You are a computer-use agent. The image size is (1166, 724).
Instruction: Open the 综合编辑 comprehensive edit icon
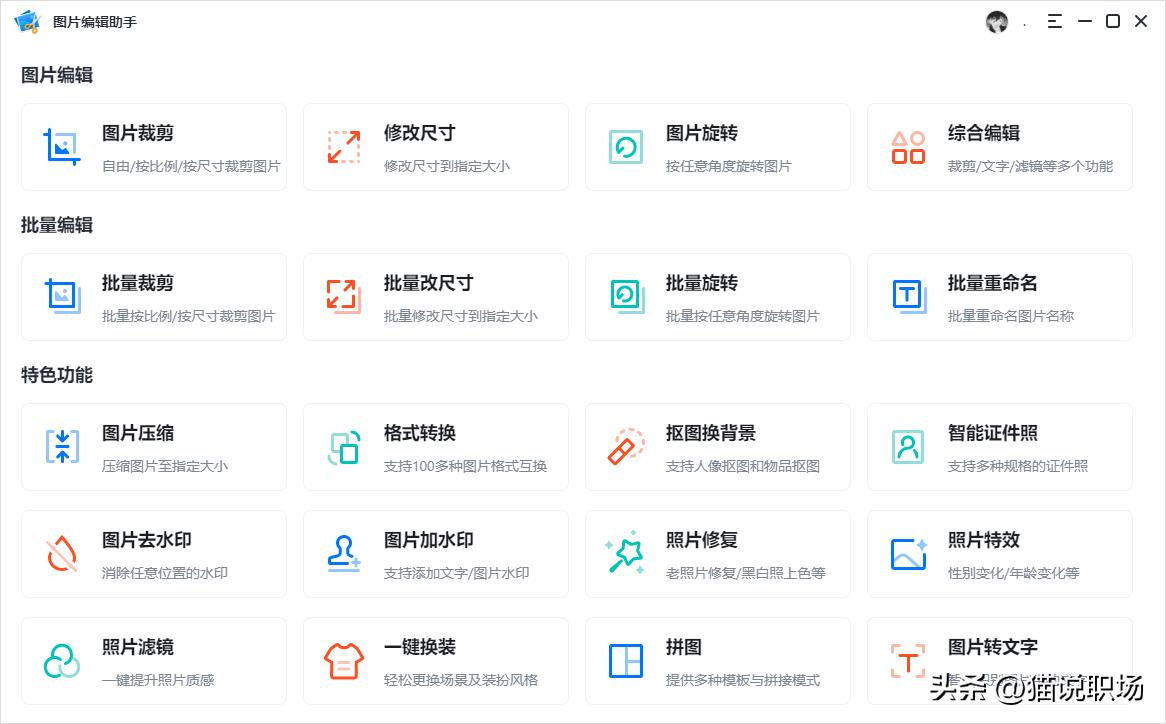[907, 146]
